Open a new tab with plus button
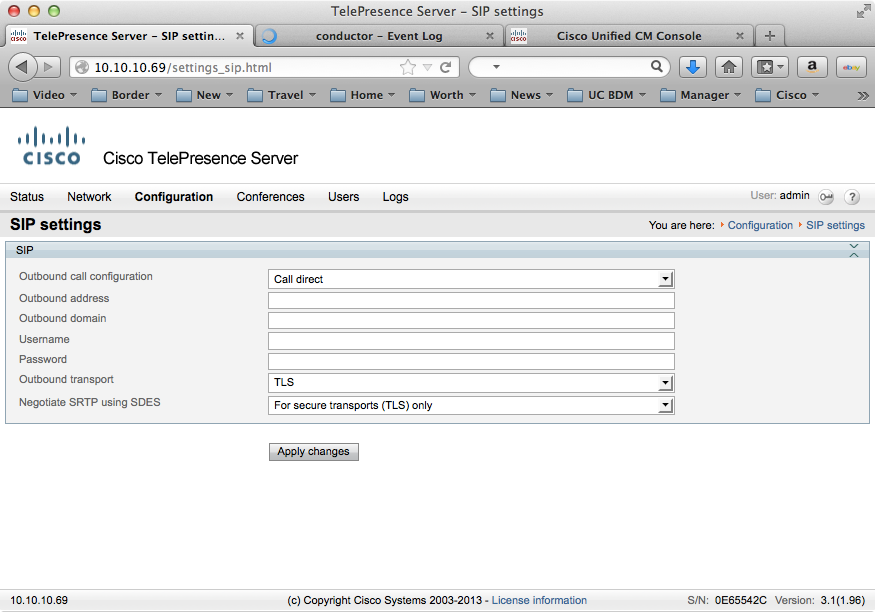 pyautogui.click(x=770, y=36)
